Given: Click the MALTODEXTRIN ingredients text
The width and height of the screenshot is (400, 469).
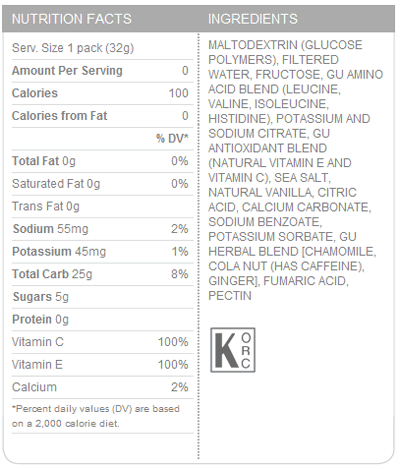Looking at the screenshot, I should tap(296, 170).
